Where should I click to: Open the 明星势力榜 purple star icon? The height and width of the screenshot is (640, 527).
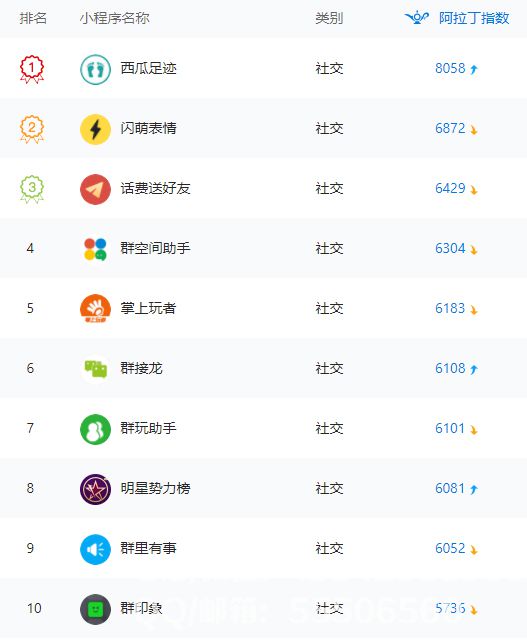(x=95, y=489)
